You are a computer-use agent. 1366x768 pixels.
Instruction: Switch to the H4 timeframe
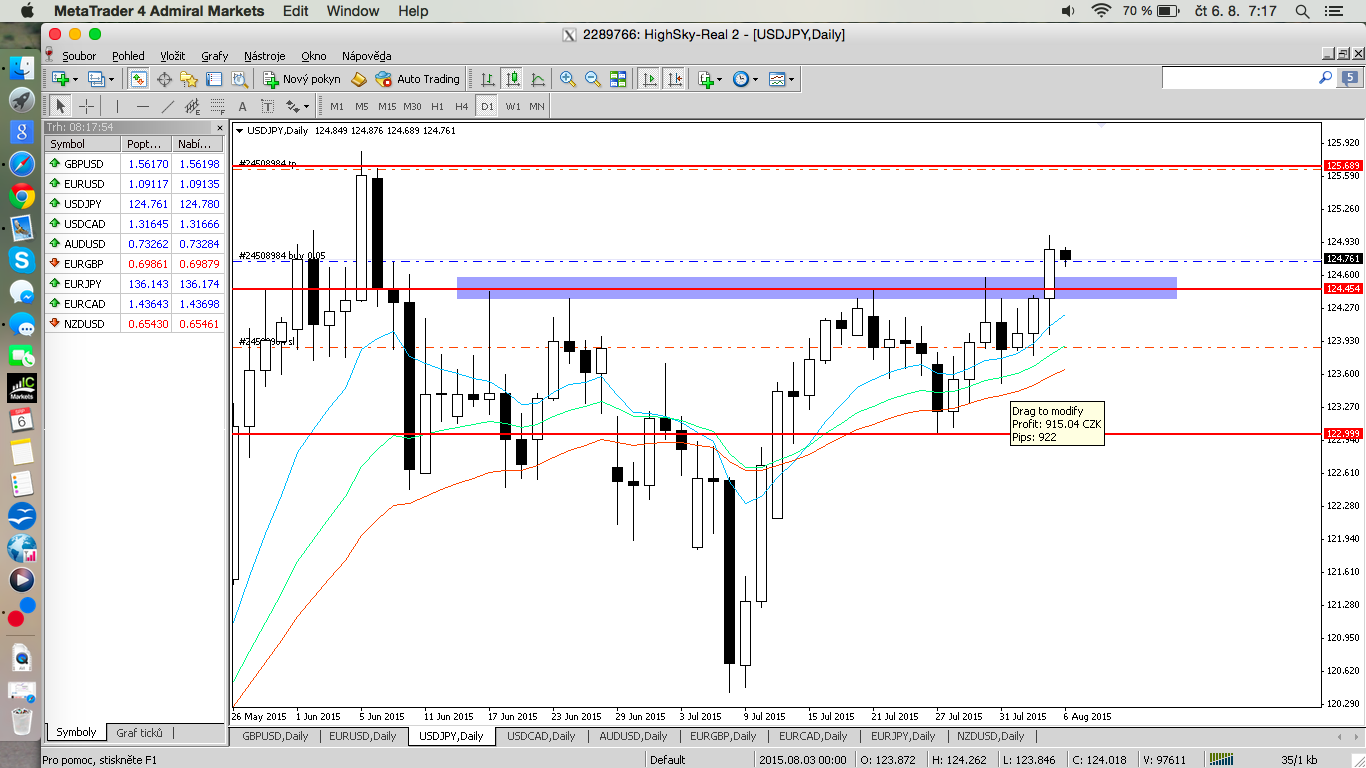point(461,106)
